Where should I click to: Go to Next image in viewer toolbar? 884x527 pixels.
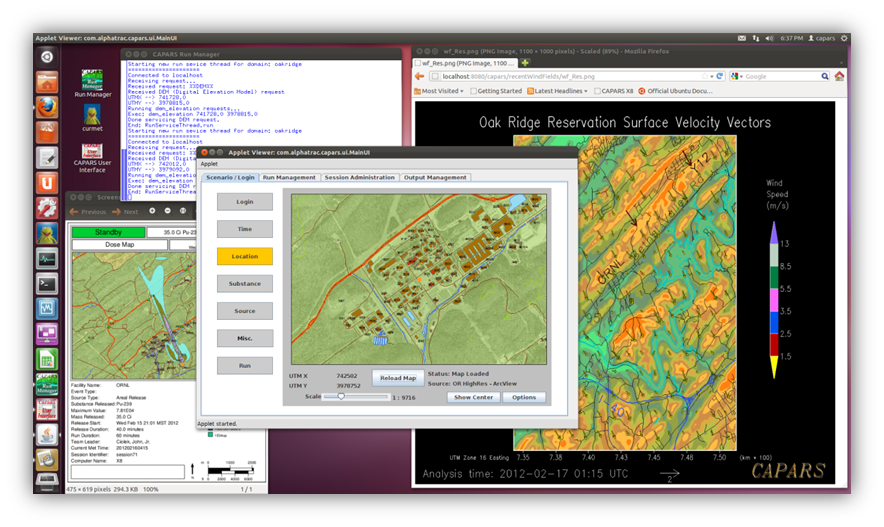[x=125, y=211]
